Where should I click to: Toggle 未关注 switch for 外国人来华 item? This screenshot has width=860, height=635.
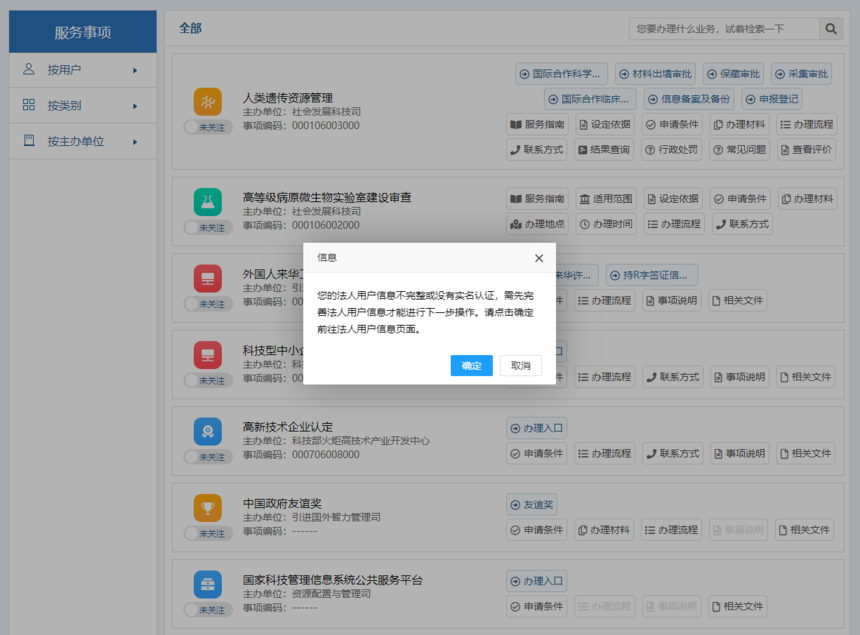tap(208, 304)
